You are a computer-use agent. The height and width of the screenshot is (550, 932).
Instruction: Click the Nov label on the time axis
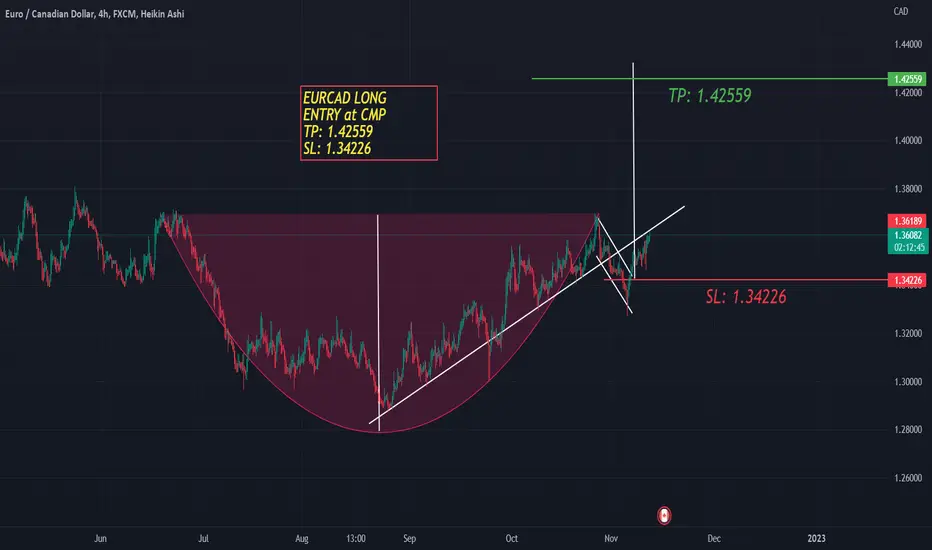(x=611, y=539)
